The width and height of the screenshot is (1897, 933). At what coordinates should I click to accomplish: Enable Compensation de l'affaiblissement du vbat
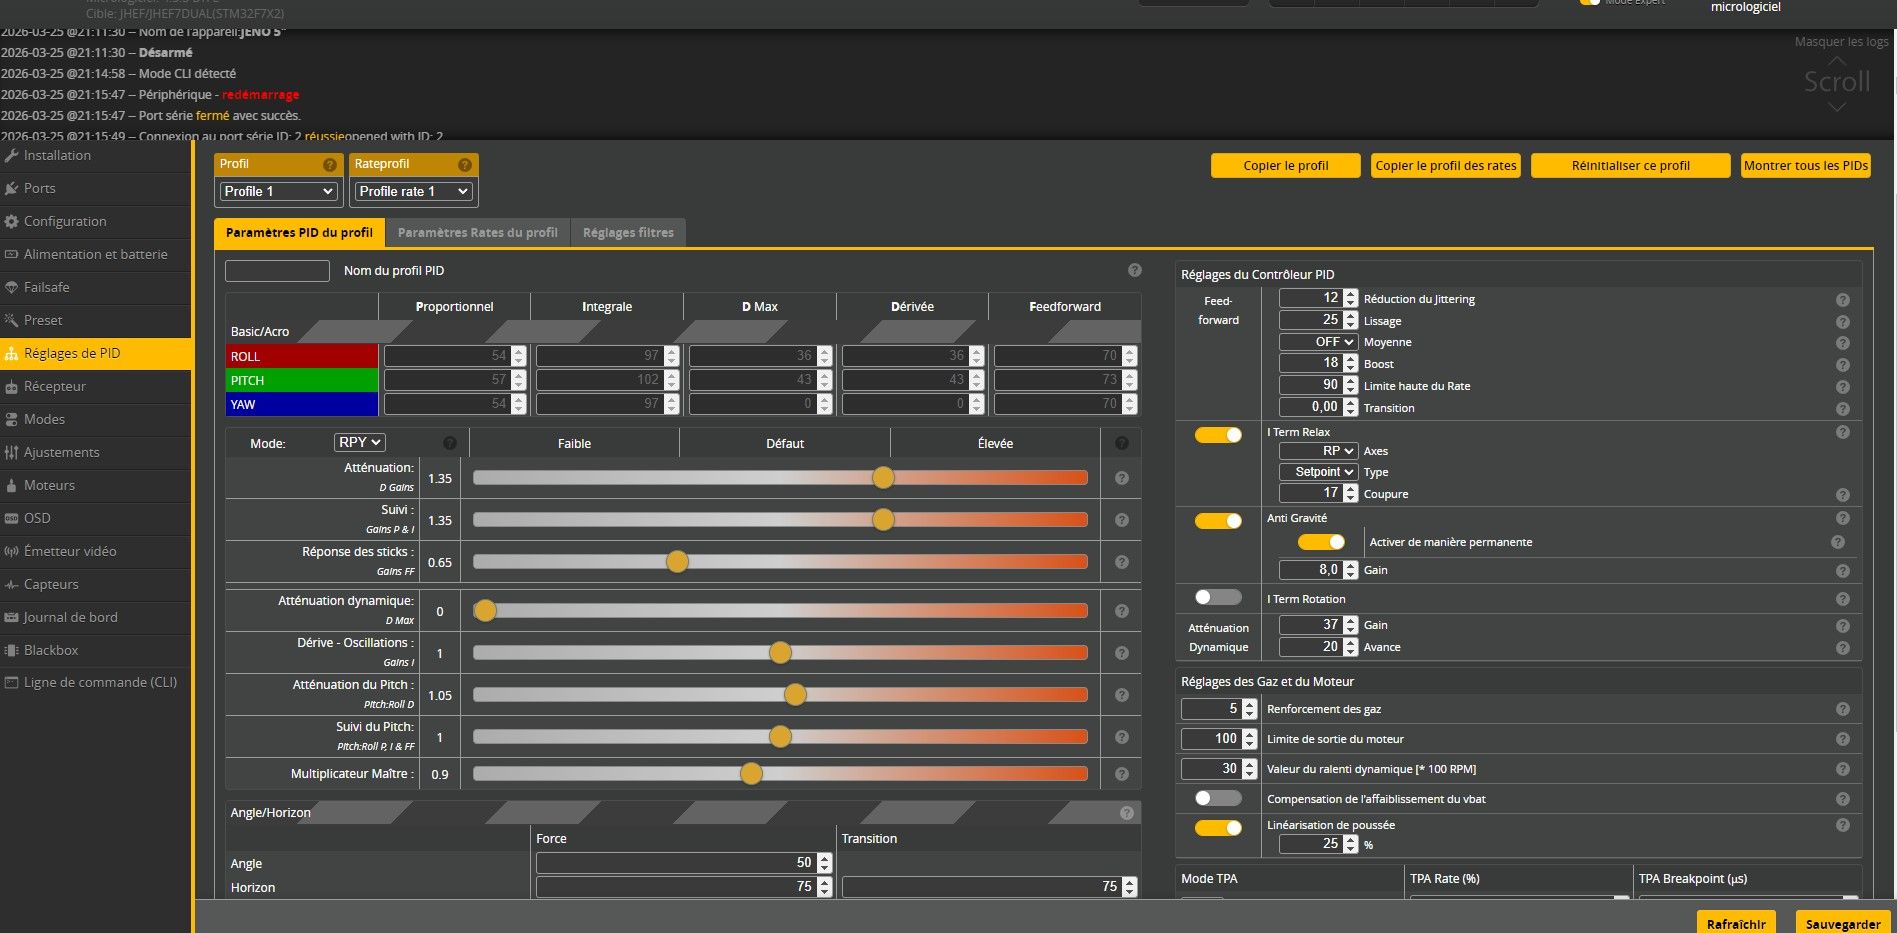(1218, 798)
